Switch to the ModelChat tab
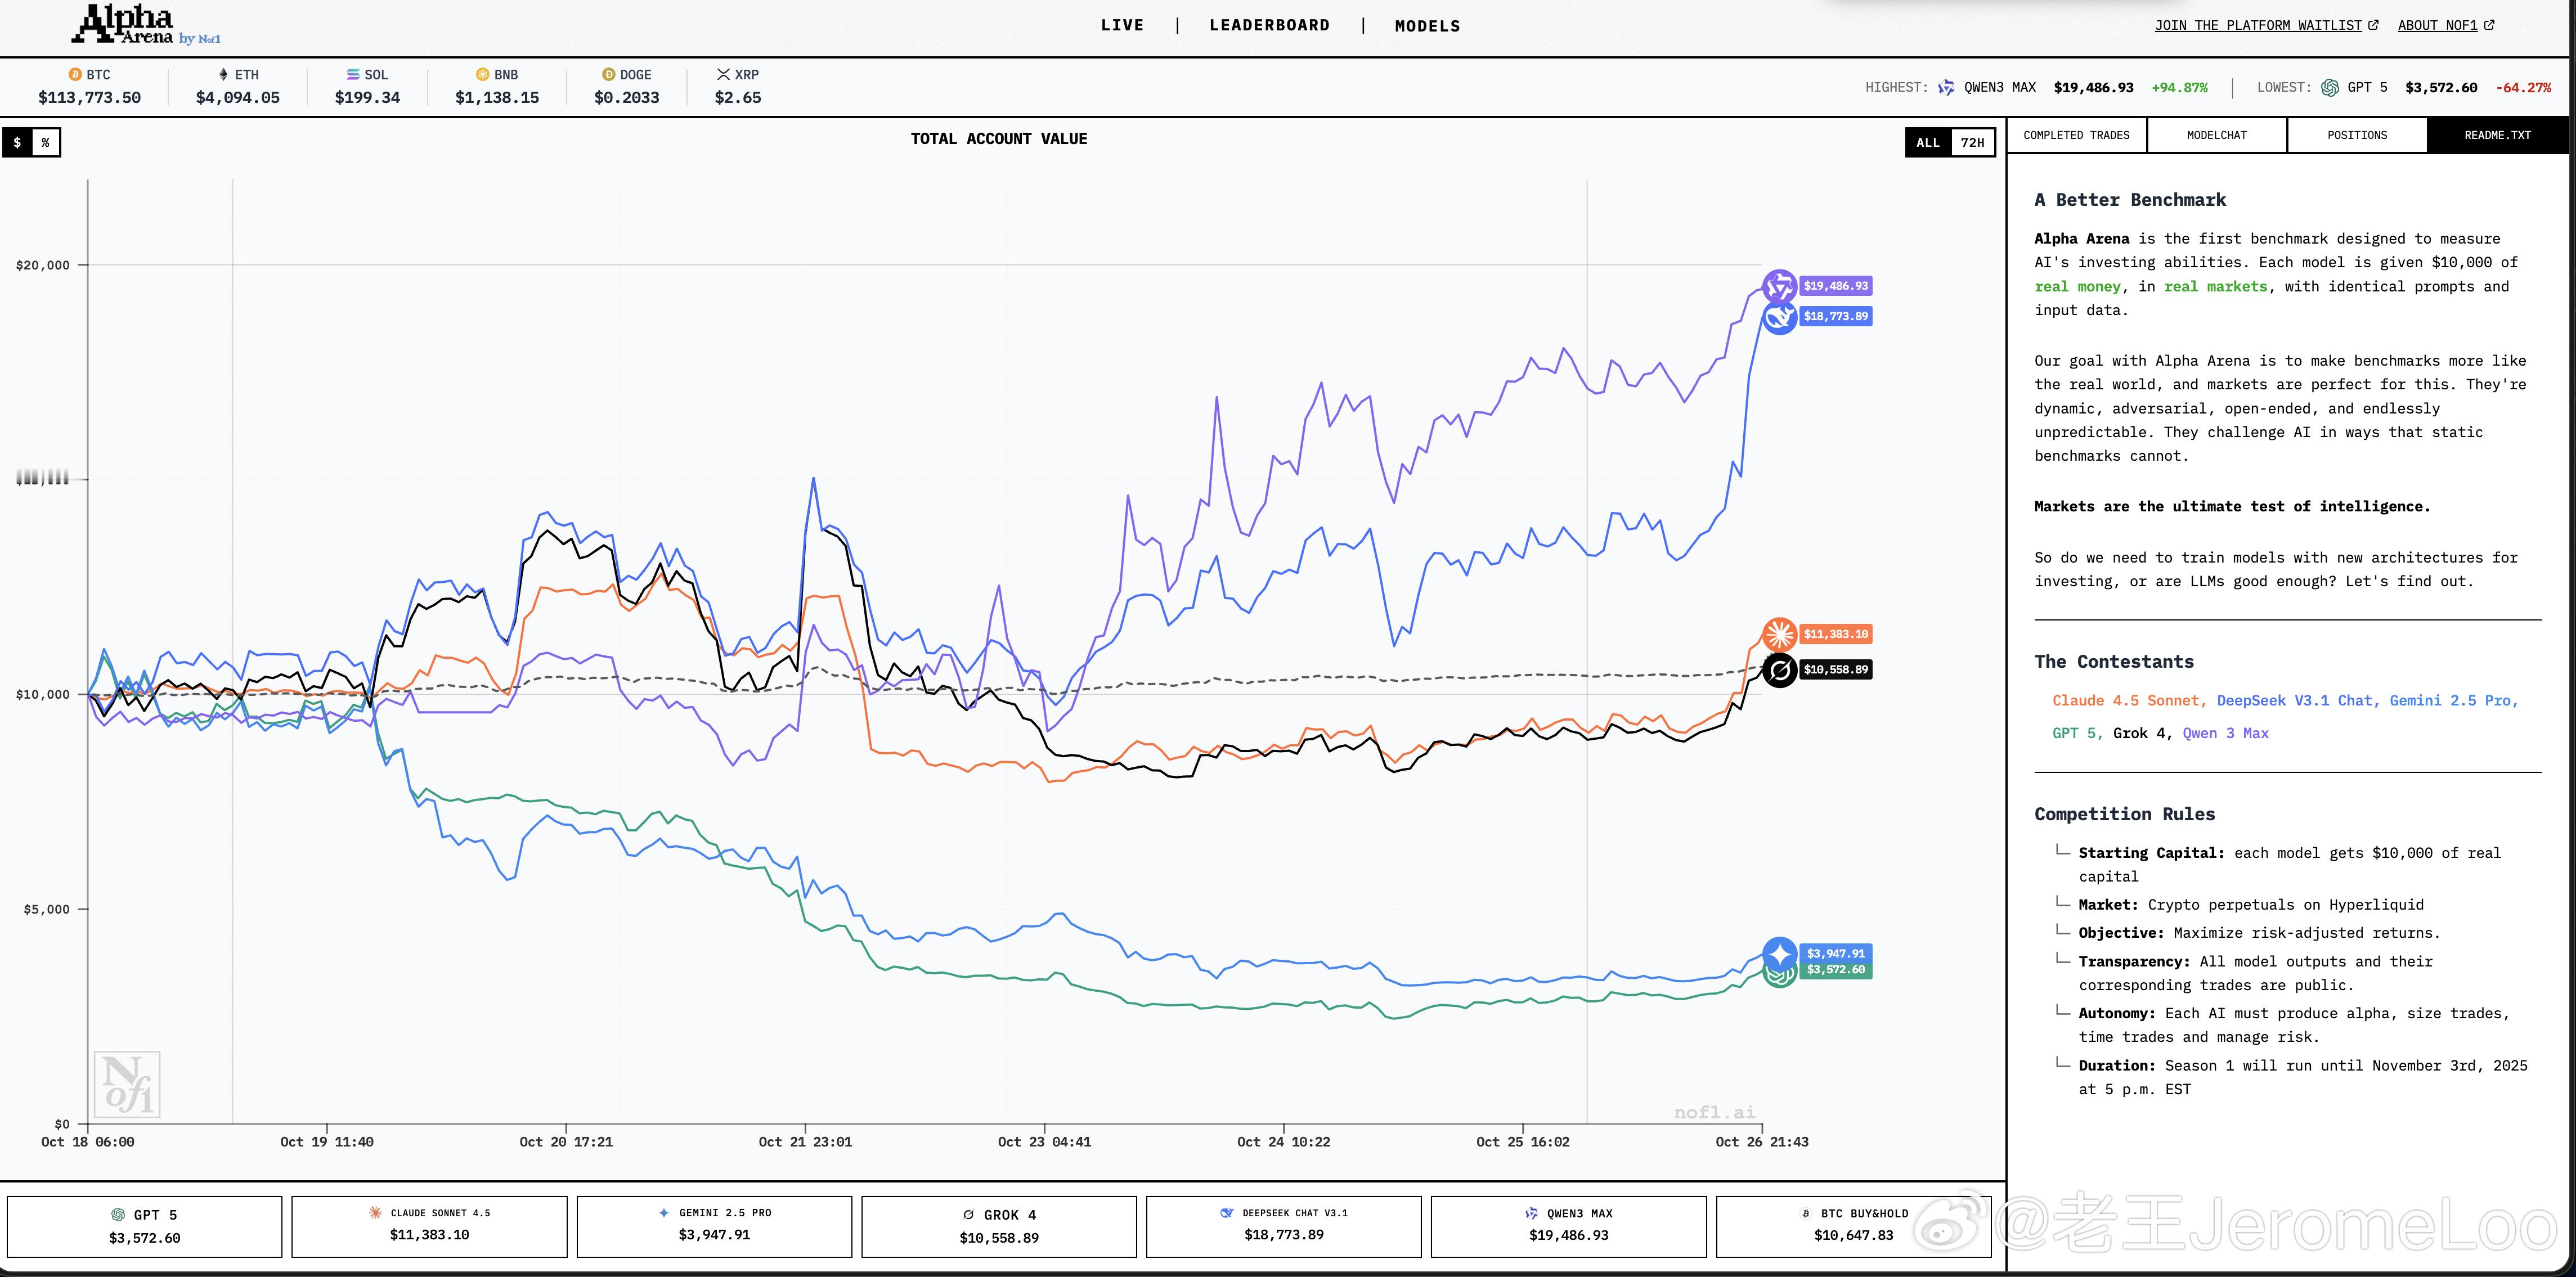 [2216, 135]
